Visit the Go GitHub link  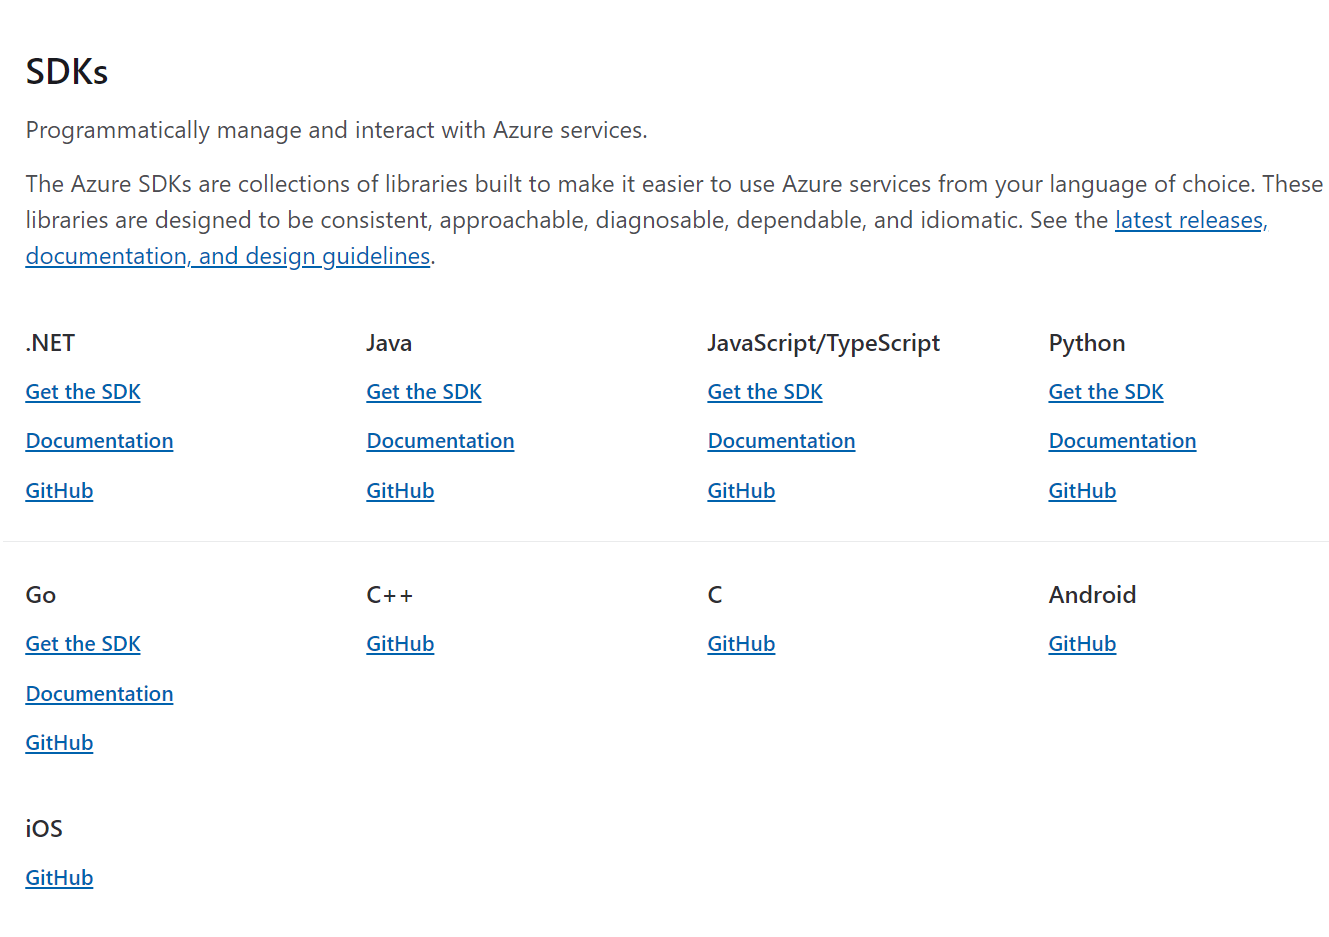(x=59, y=743)
